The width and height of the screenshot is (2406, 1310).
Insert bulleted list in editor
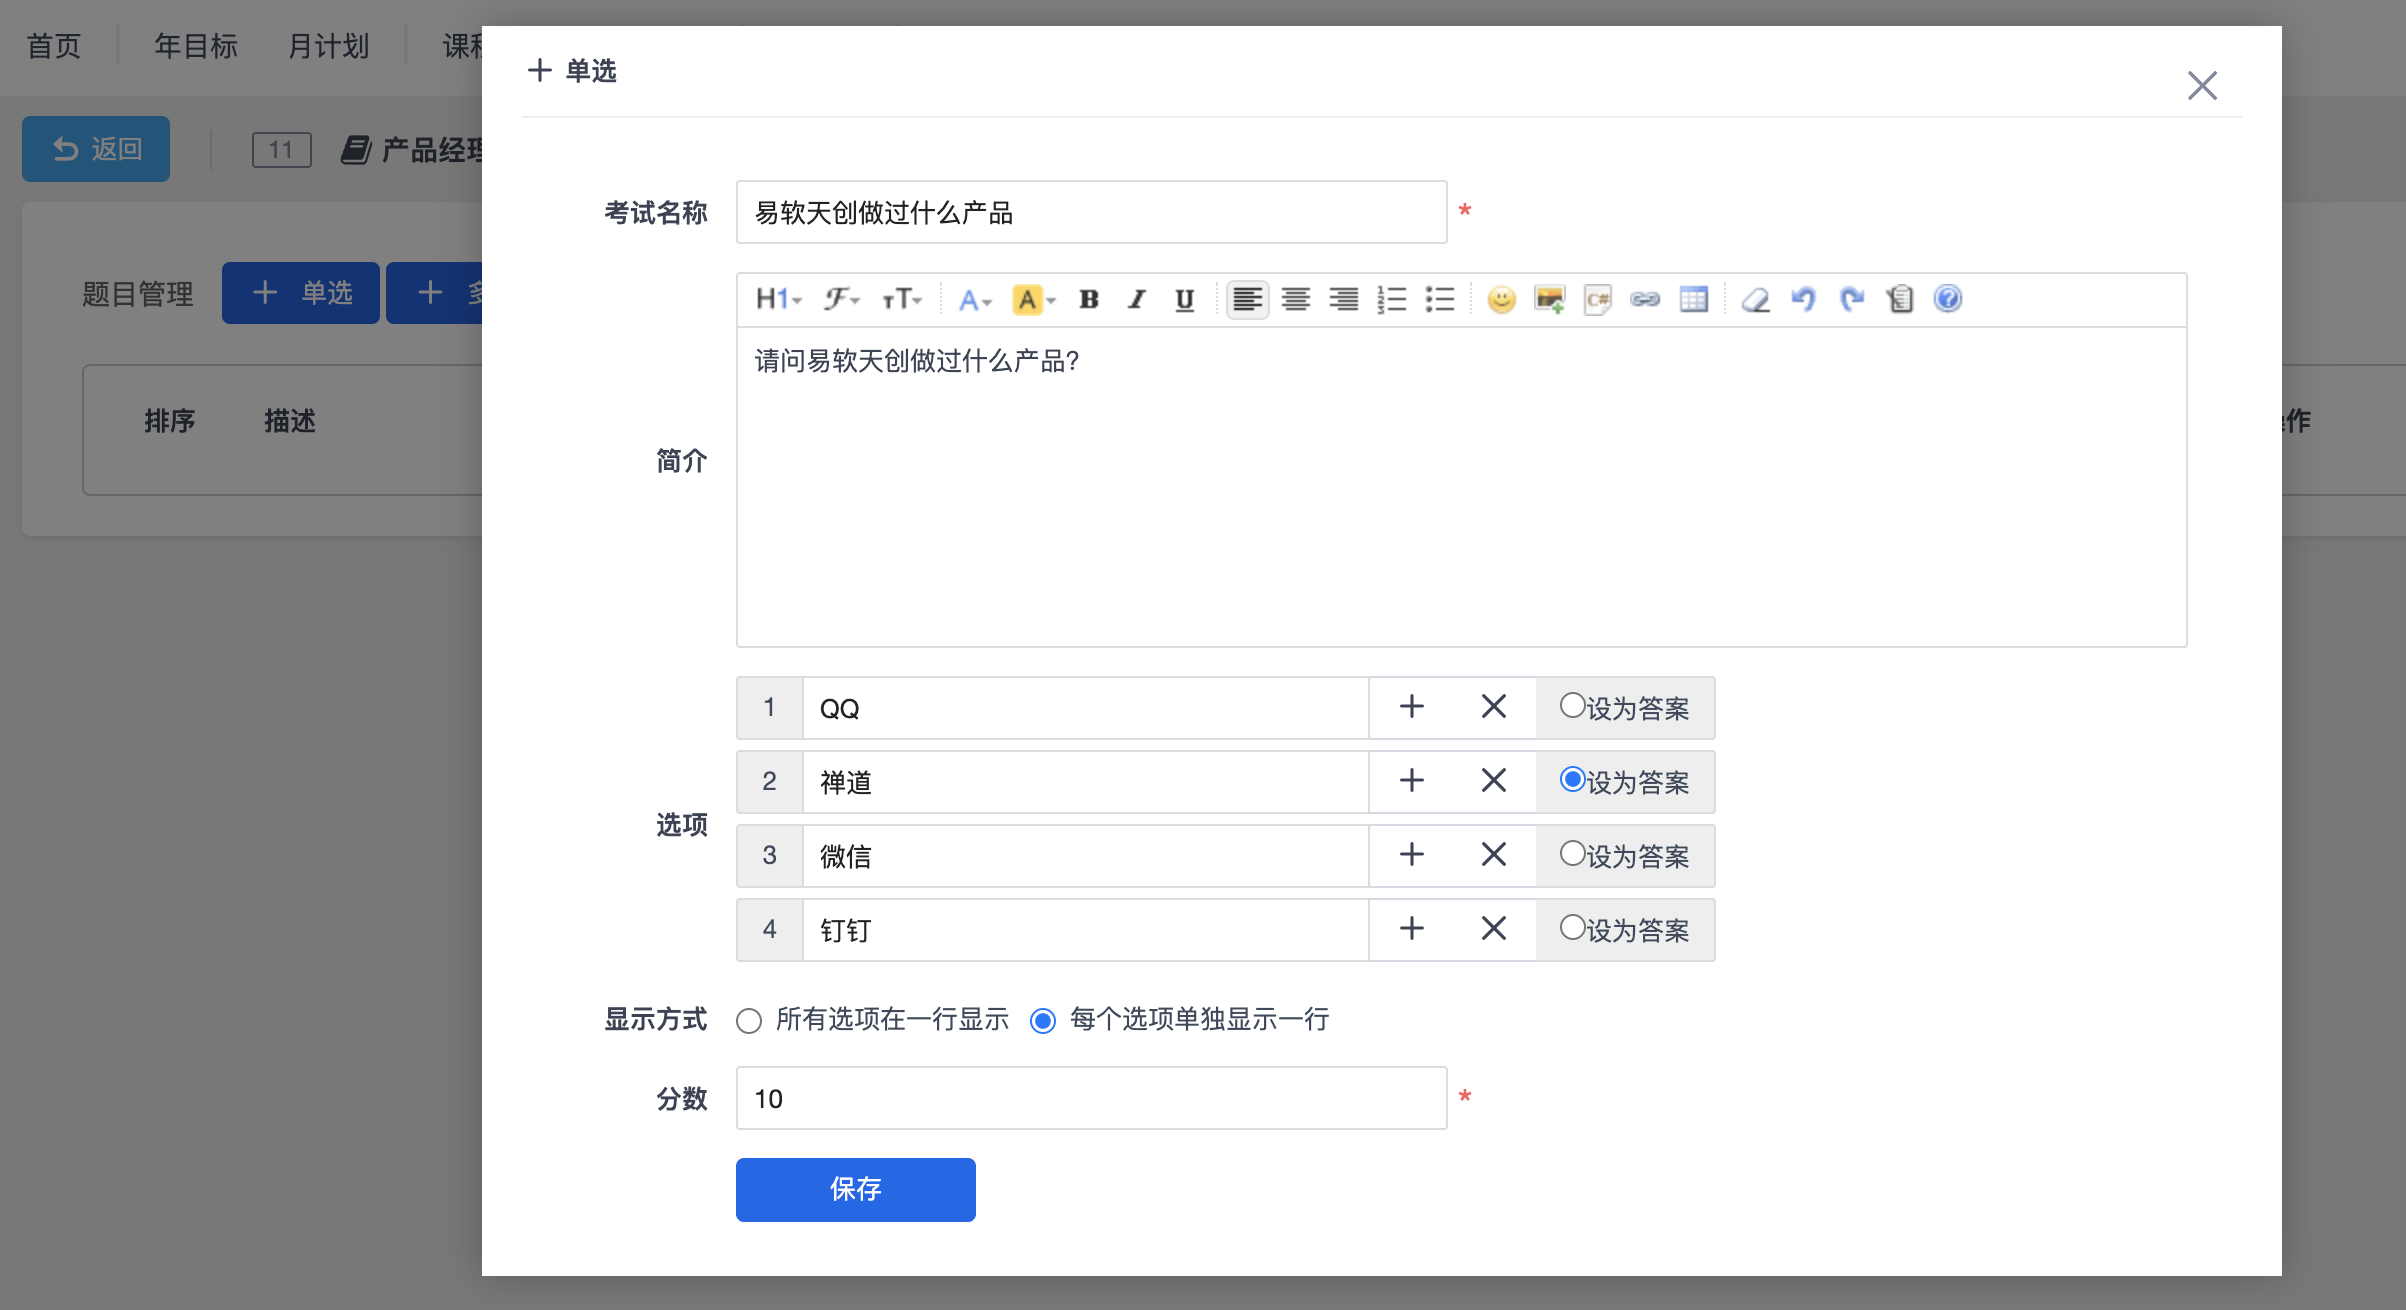tap(1440, 299)
